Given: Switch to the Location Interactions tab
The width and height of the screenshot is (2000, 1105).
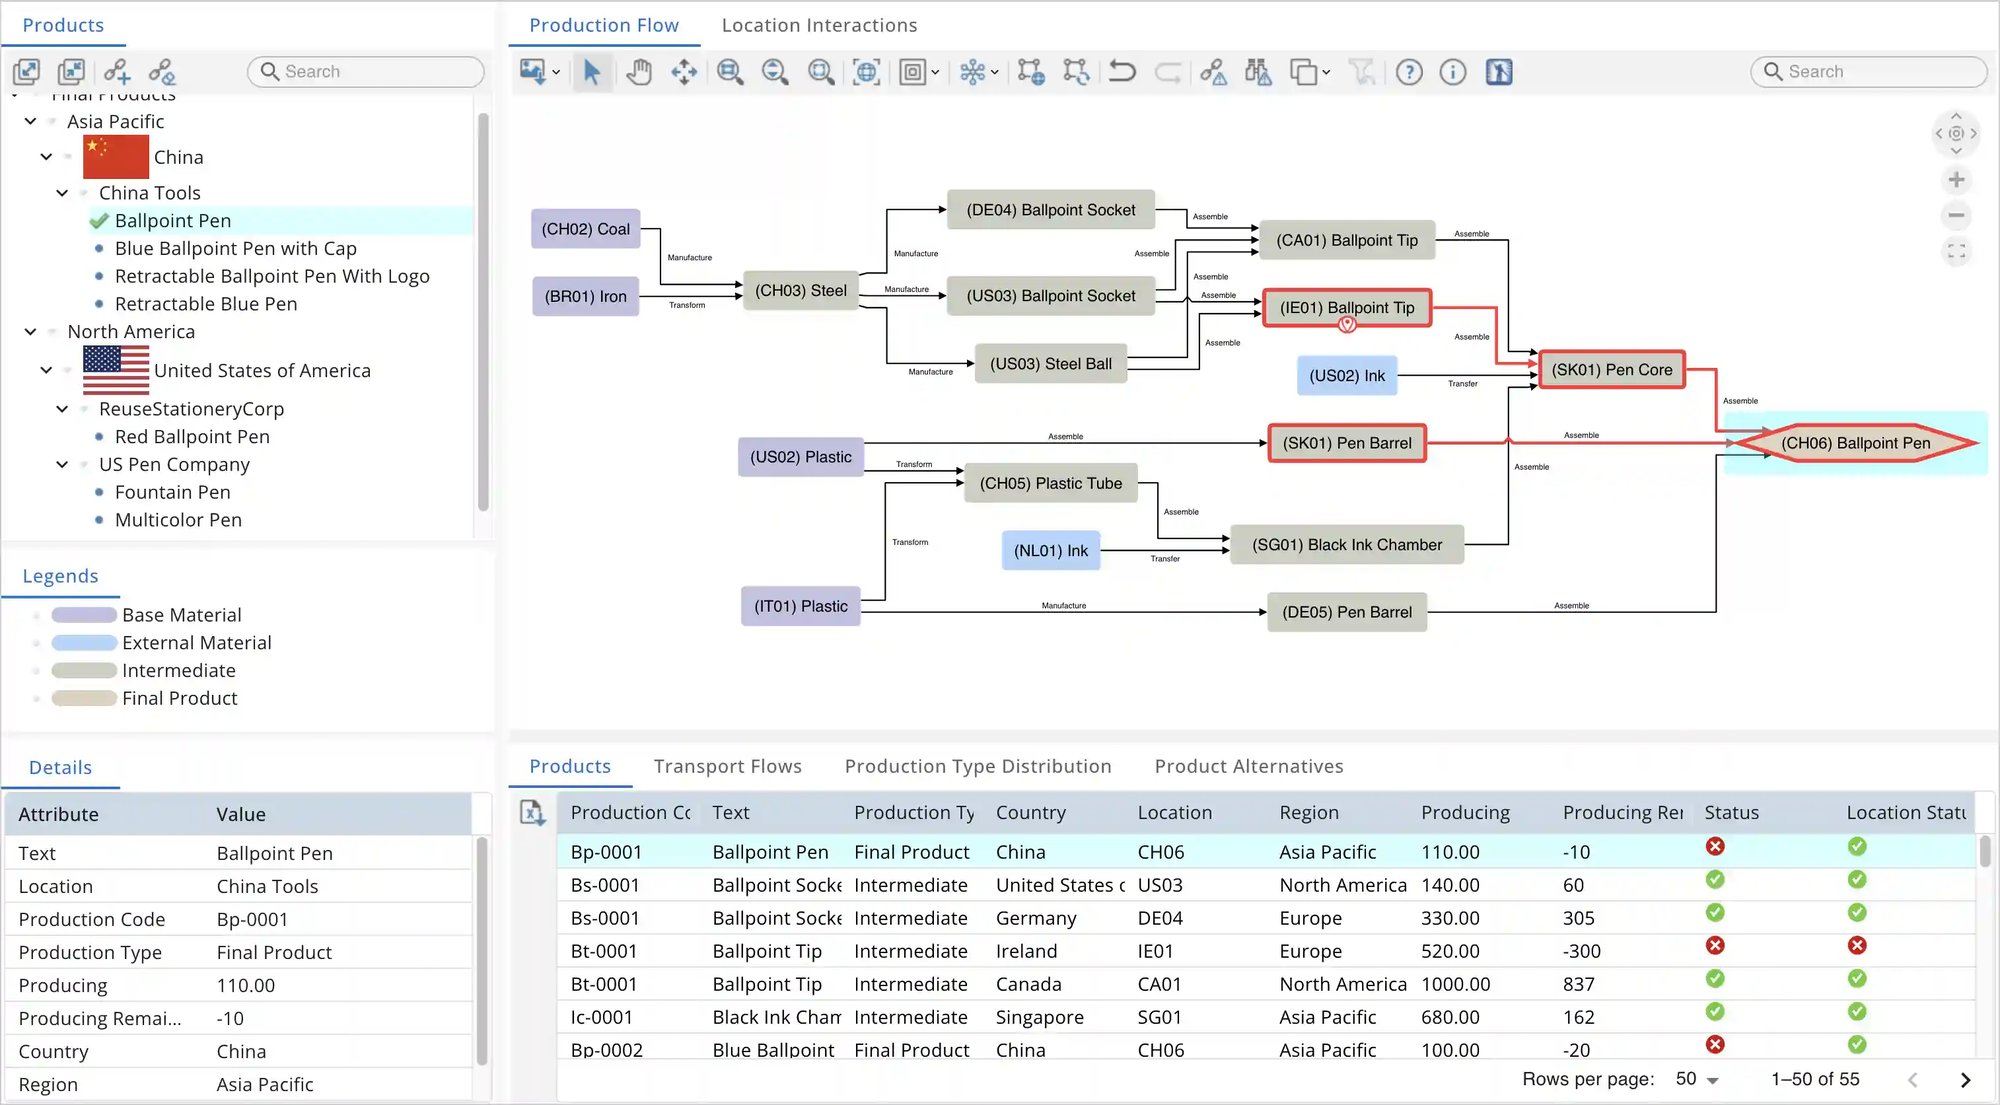Looking at the screenshot, I should [819, 25].
